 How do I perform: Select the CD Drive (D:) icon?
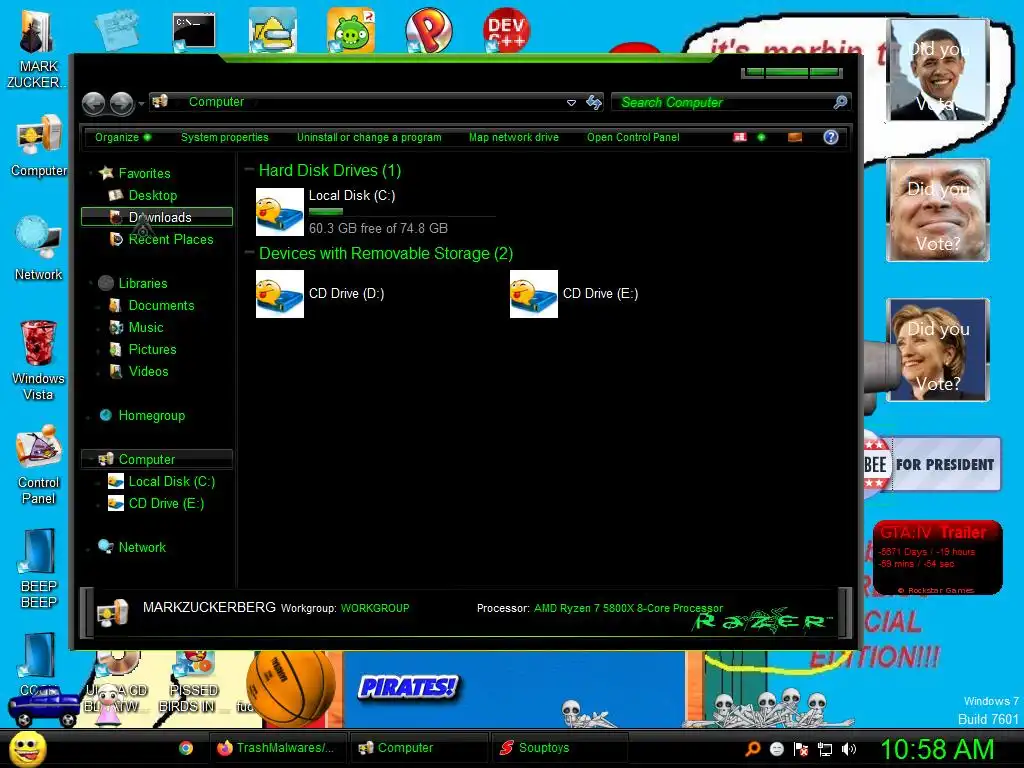pos(280,294)
